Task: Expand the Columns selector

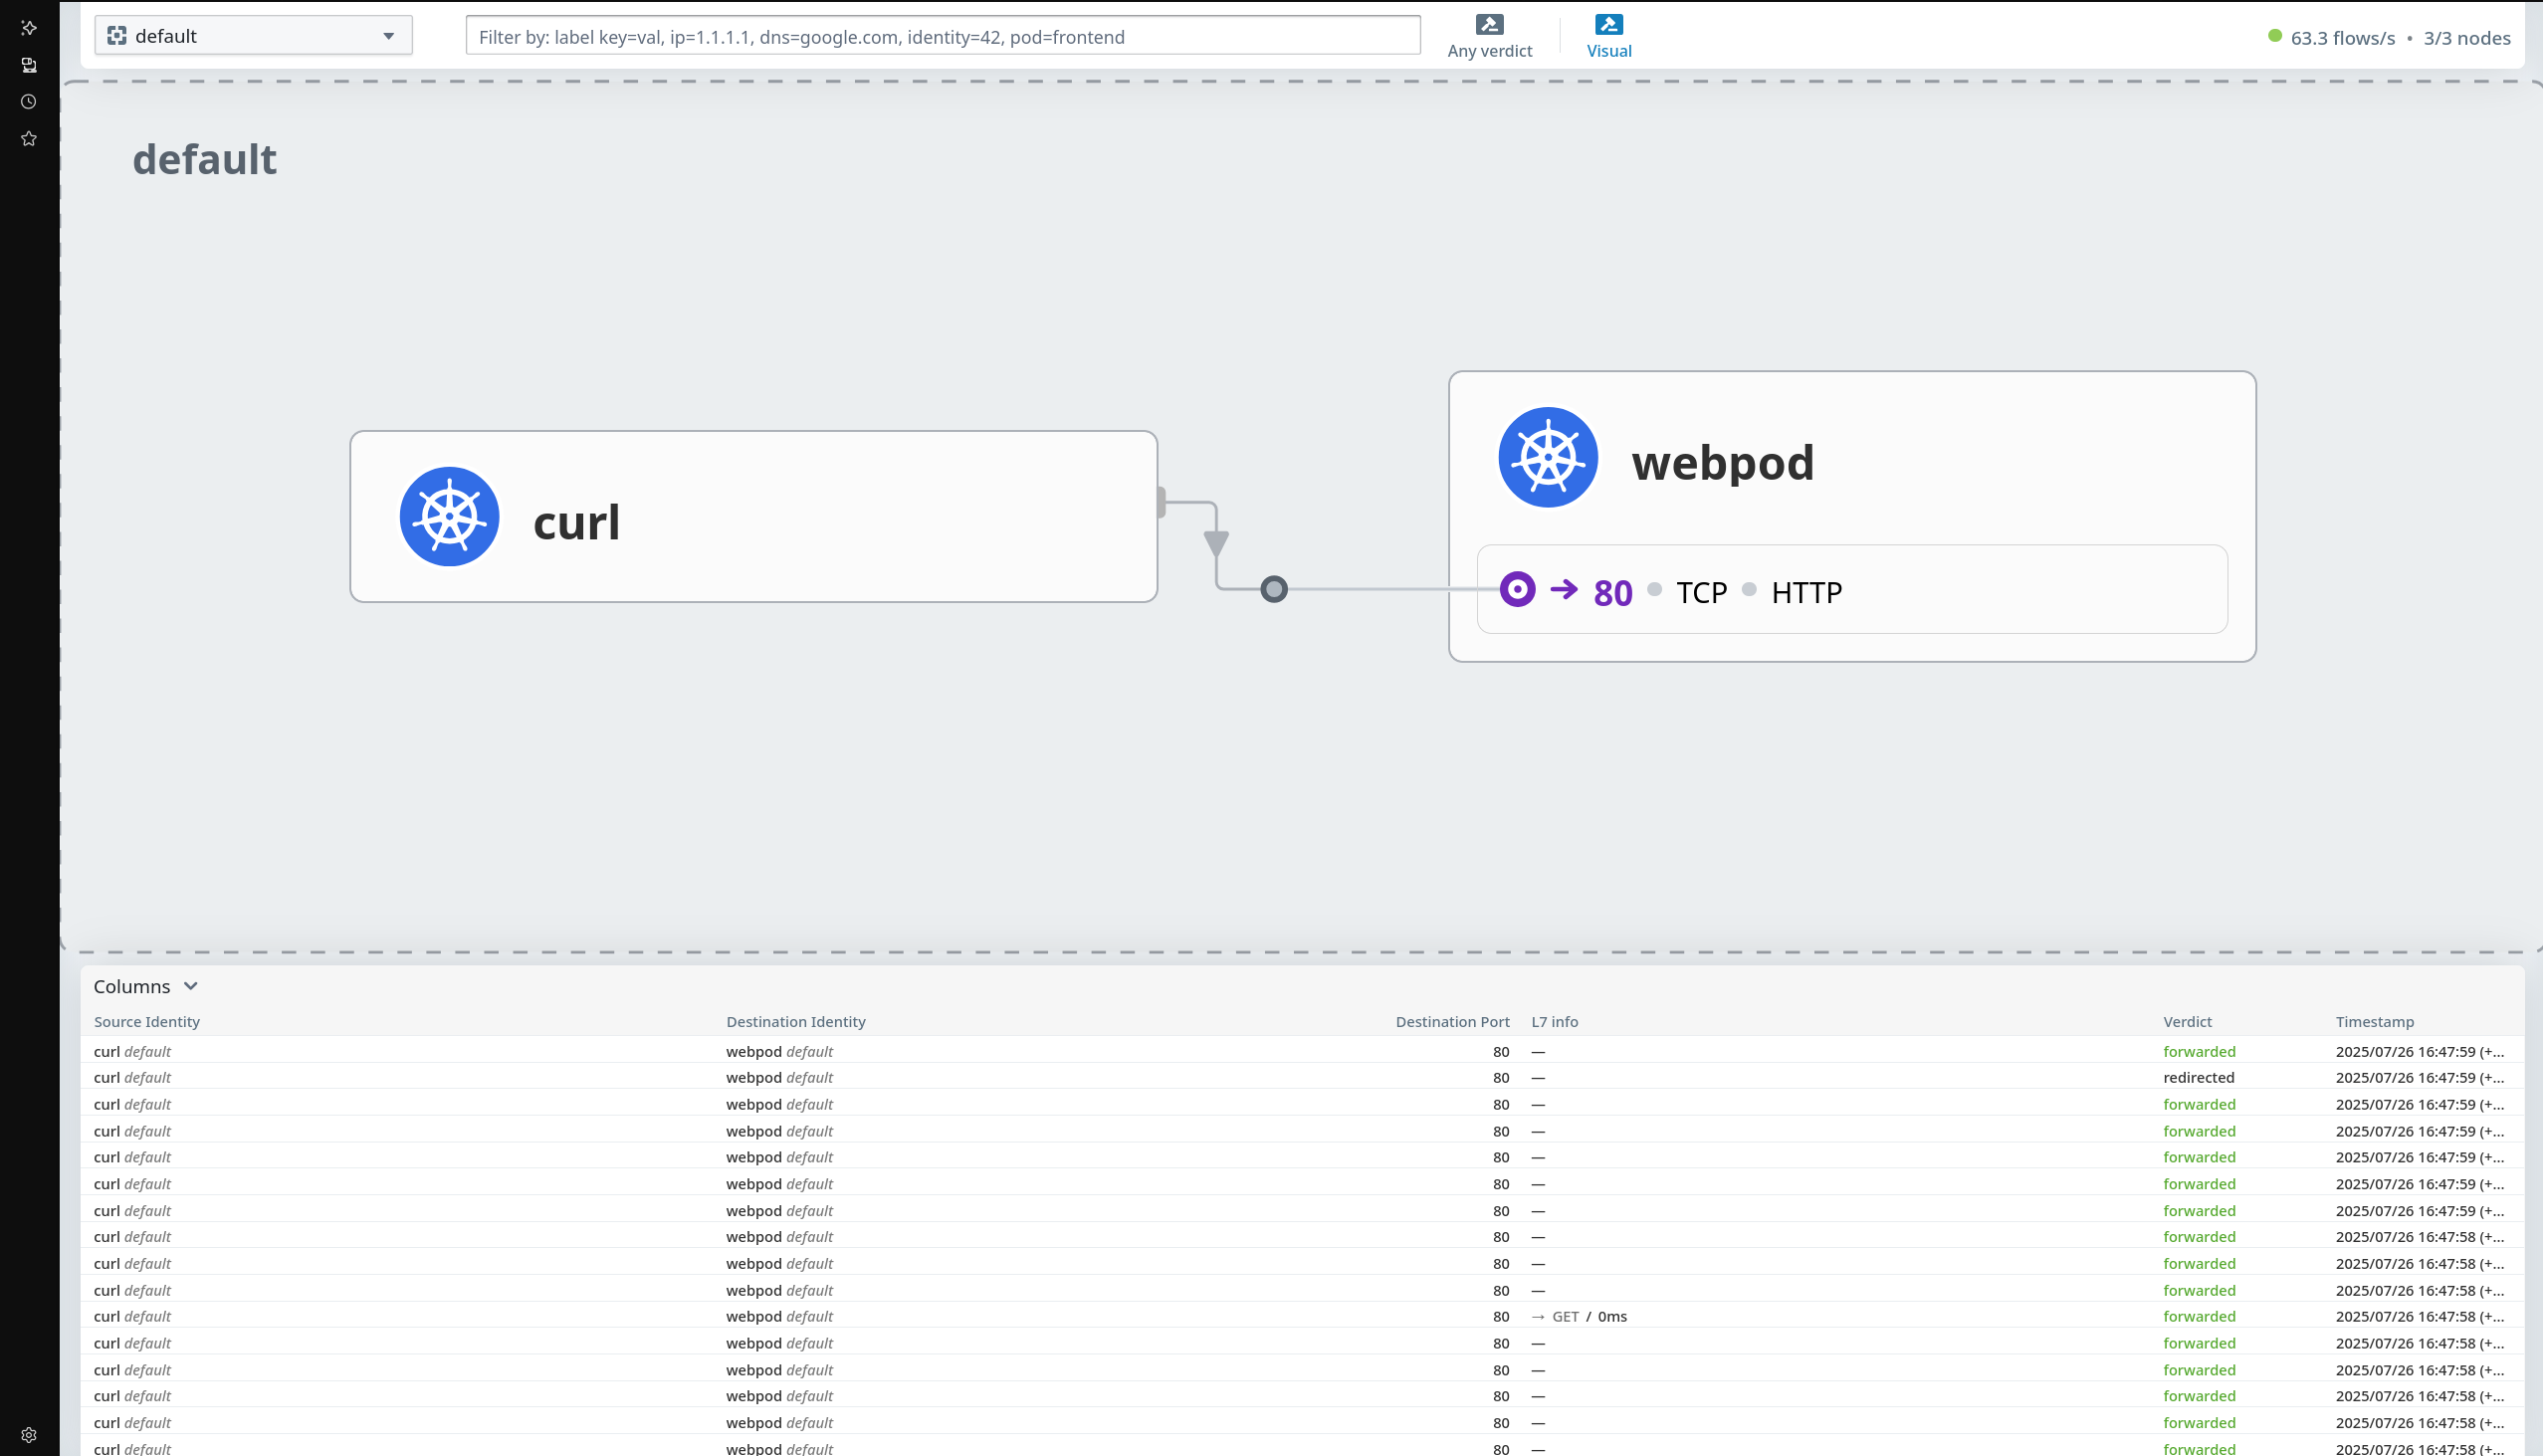Action: tap(146, 986)
